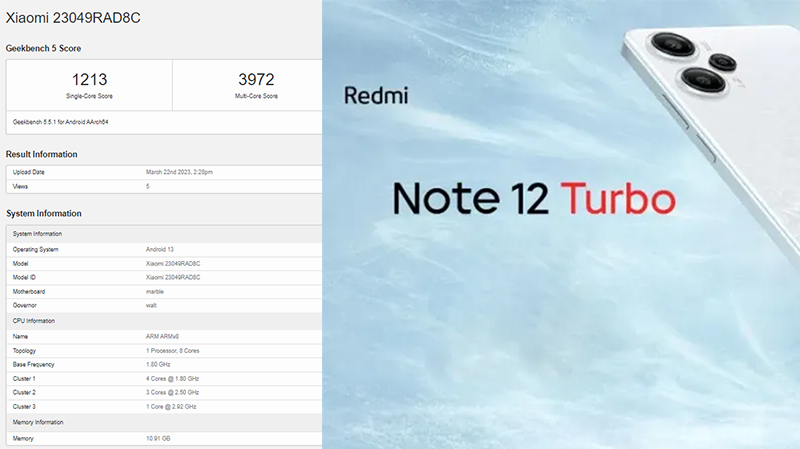800x449 pixels.
Task: Click the red Turbo word in the banner
Action: pos(618,198)
